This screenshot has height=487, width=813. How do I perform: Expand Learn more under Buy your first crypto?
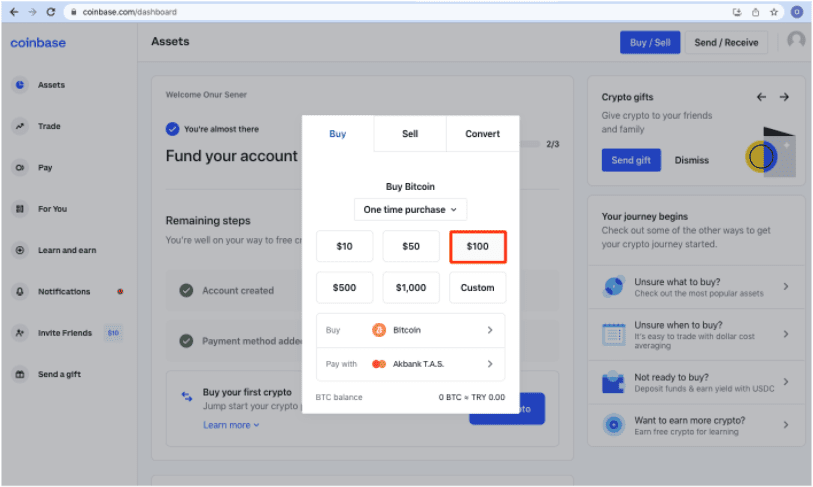[231, 425]
